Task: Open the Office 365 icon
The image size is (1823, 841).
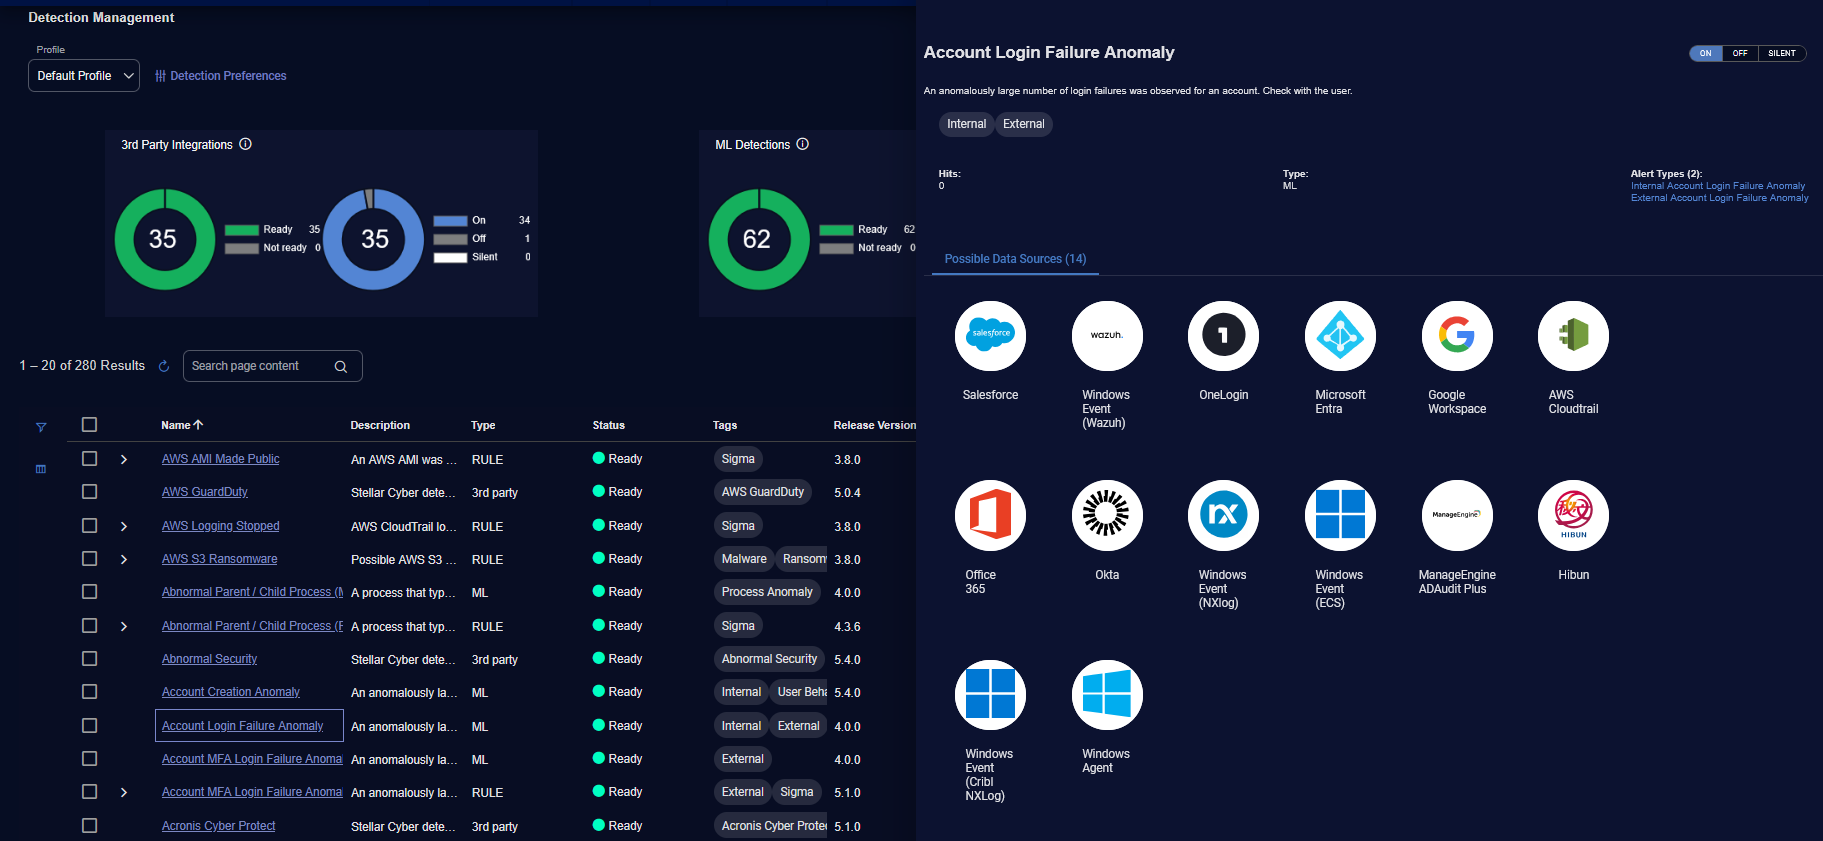Action: pos(990,516)
